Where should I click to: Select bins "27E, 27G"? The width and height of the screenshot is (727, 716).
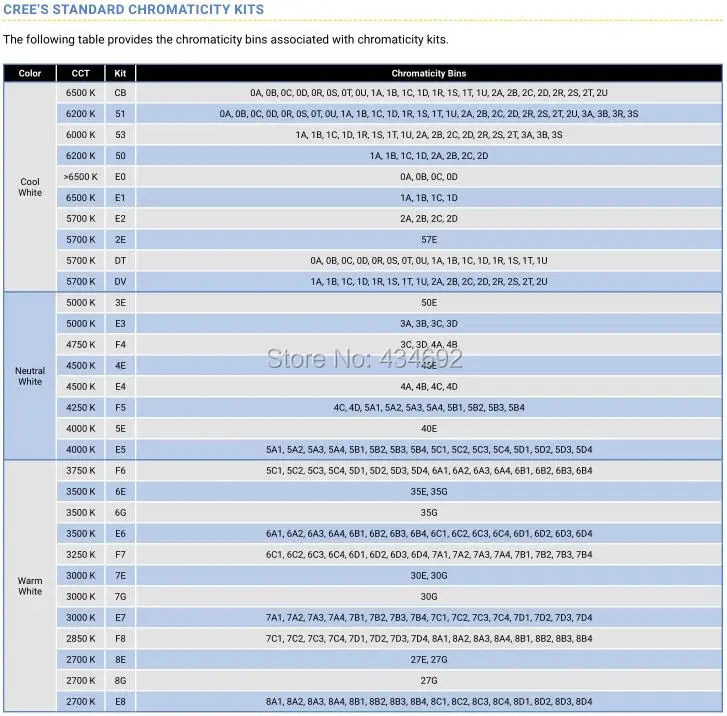click(429, 659)
